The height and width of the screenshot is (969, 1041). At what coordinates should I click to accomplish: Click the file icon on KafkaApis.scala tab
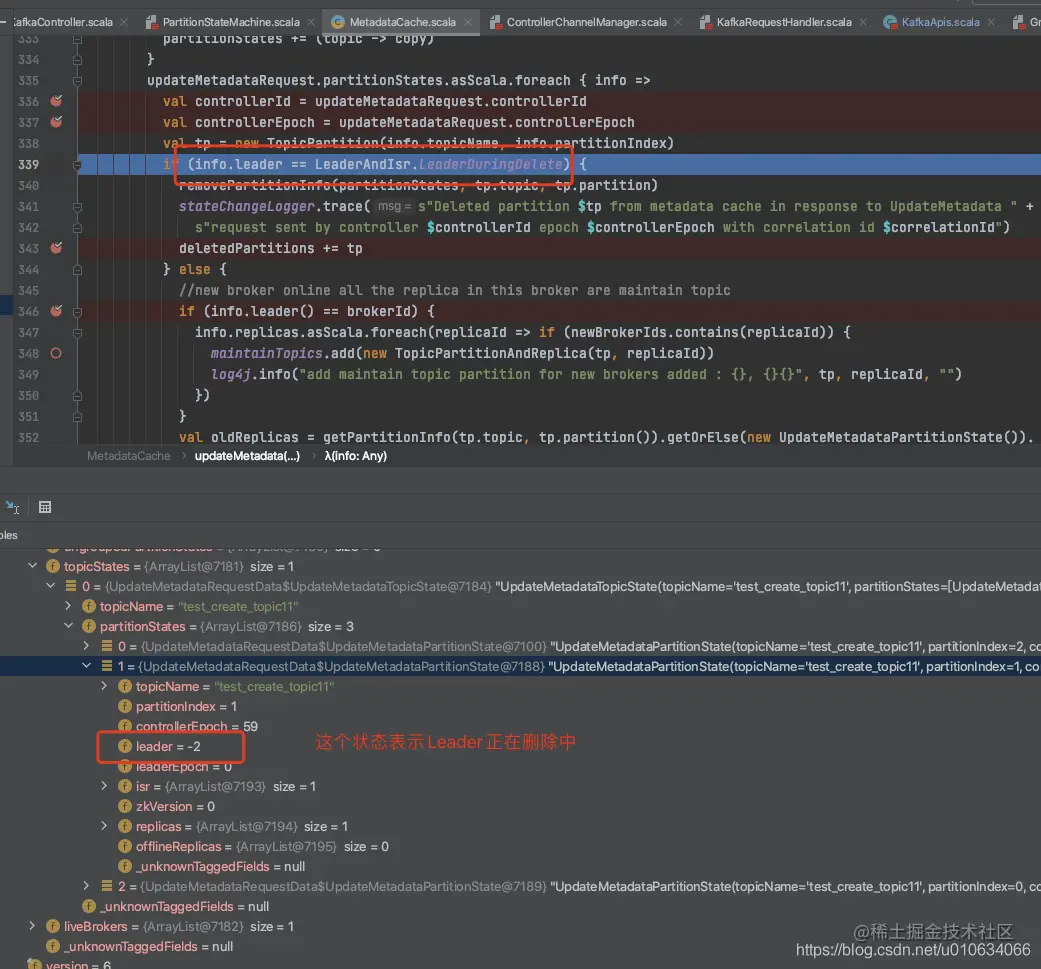pyautogui.click(x=890, y=22)
